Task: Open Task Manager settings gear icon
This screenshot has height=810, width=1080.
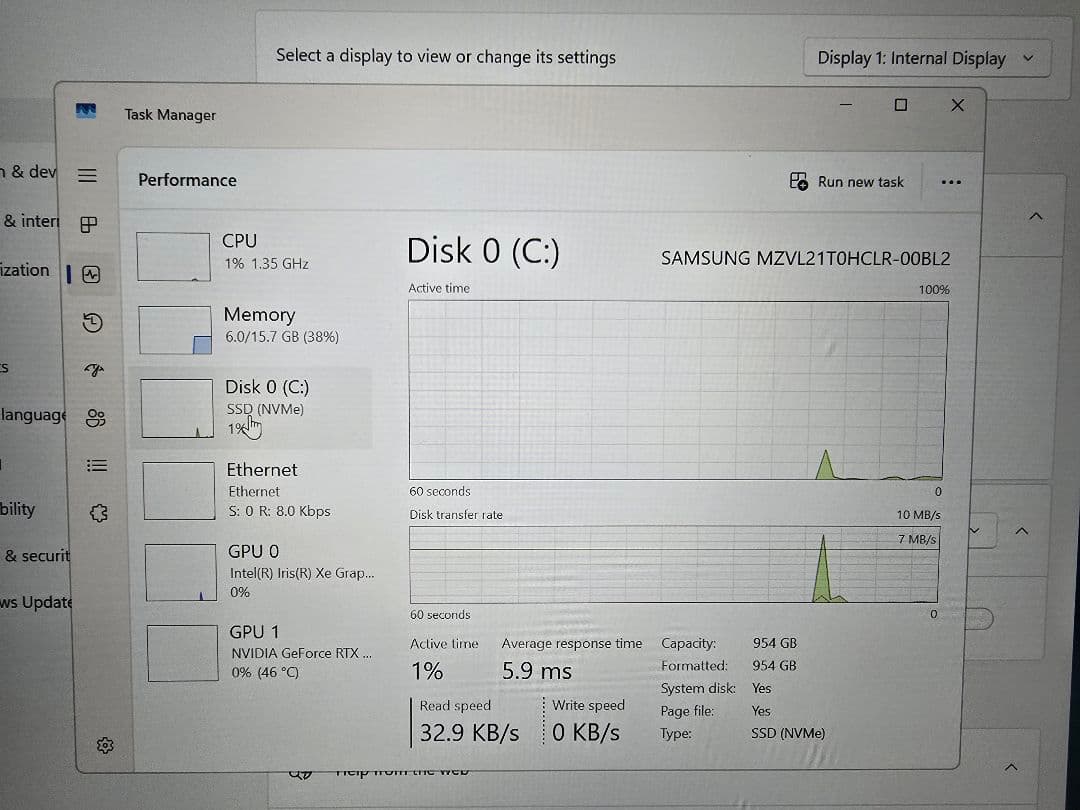Action: [x=105, y=745]
